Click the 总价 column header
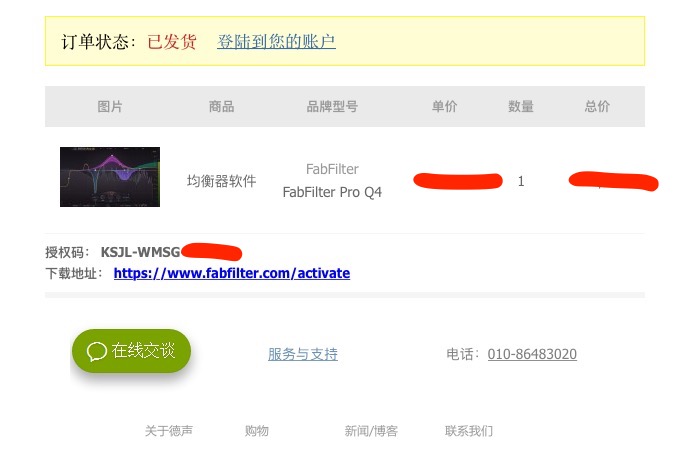Screen dimensions: 690x451 (x=597, y=106)
